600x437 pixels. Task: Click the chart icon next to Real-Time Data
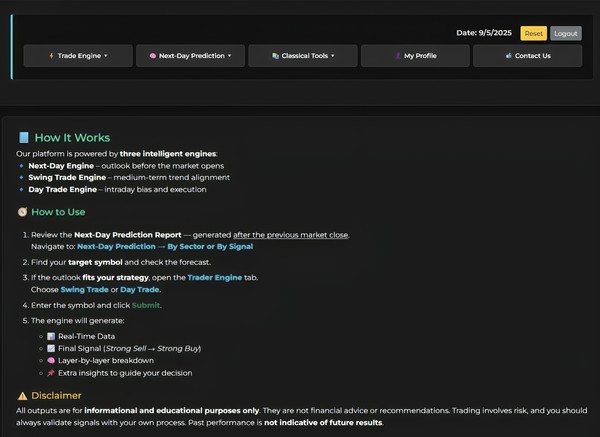click(50, 336)
